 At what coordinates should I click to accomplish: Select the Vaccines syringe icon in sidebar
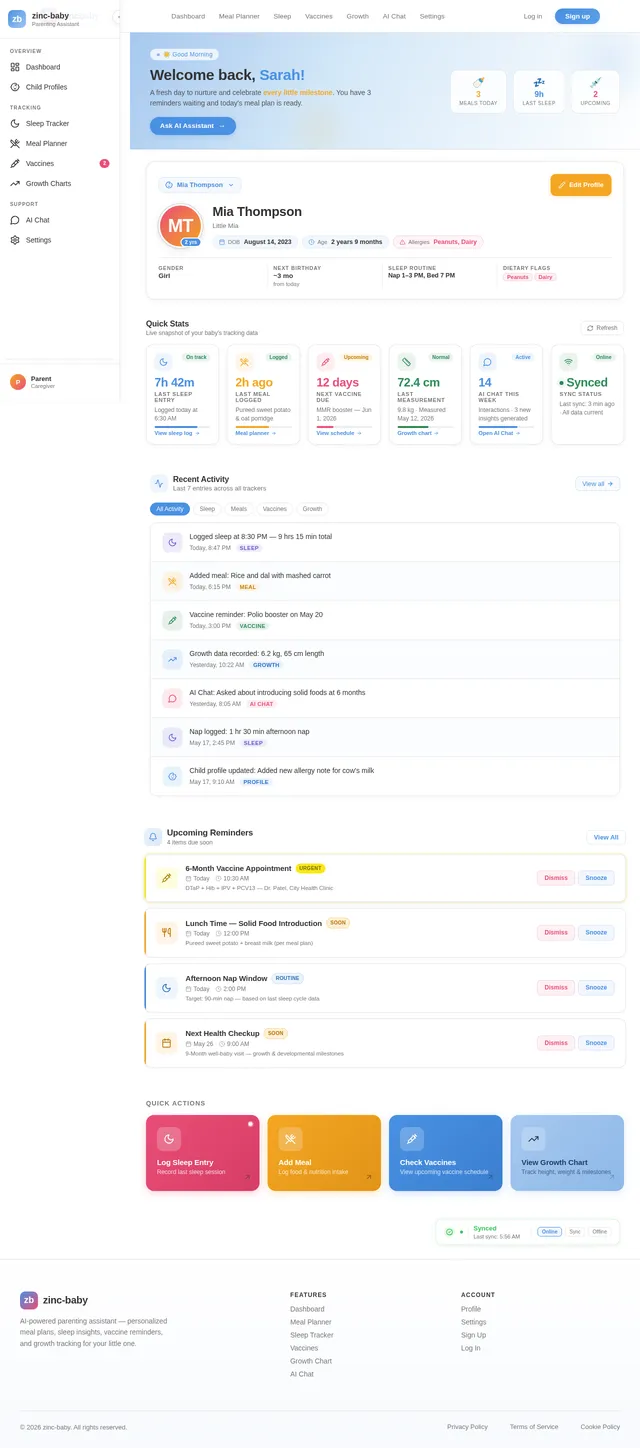point(15,163)
